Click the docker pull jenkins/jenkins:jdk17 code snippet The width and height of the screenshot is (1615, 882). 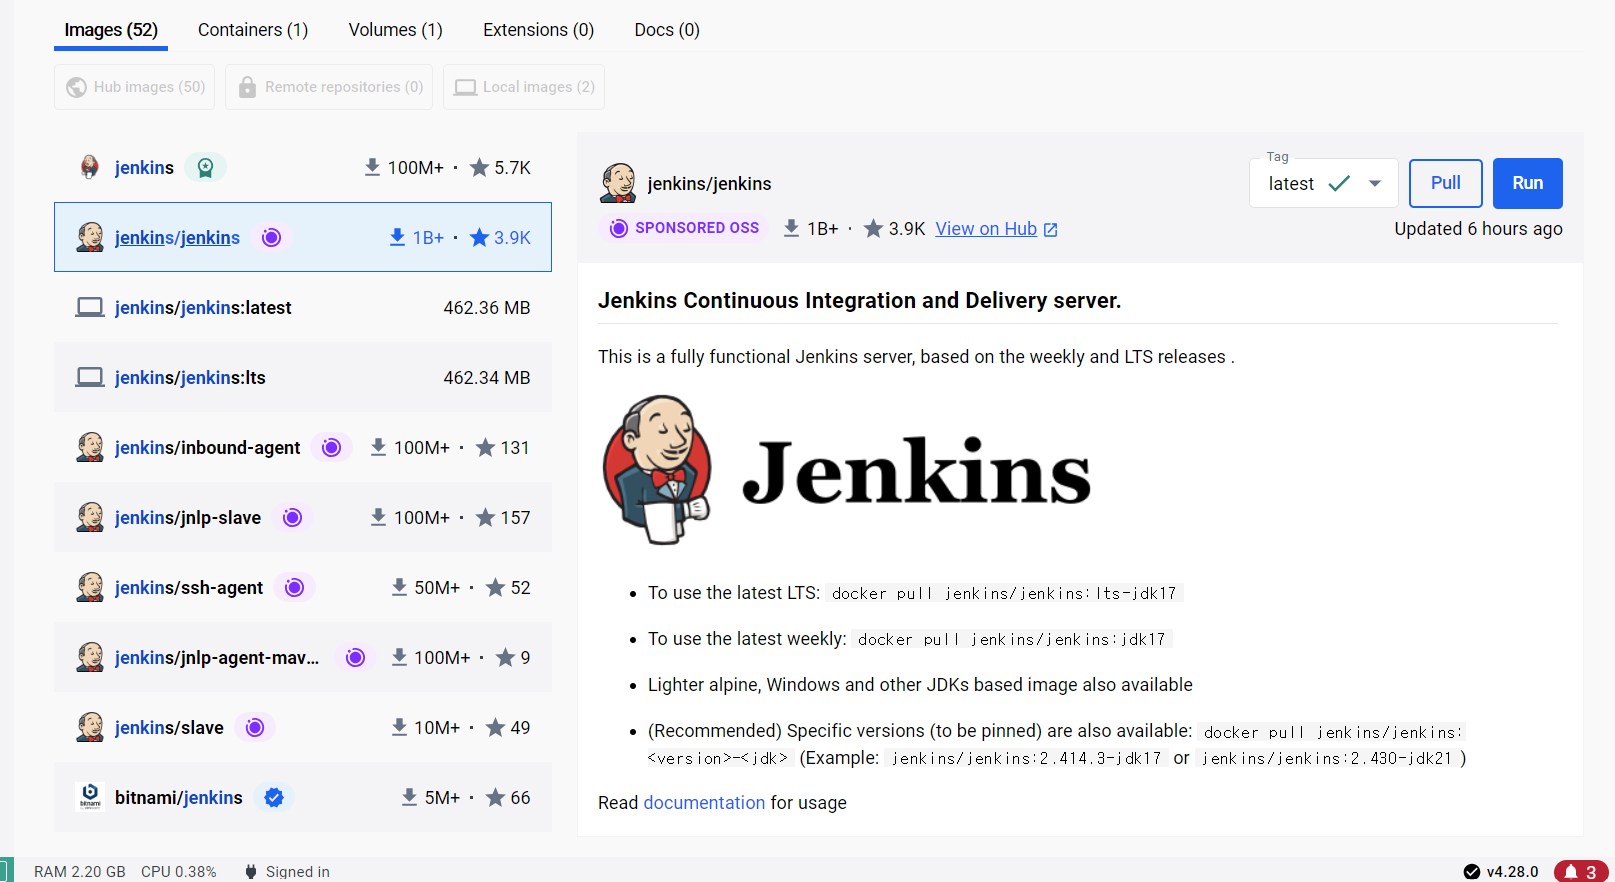coord(1012,639)
